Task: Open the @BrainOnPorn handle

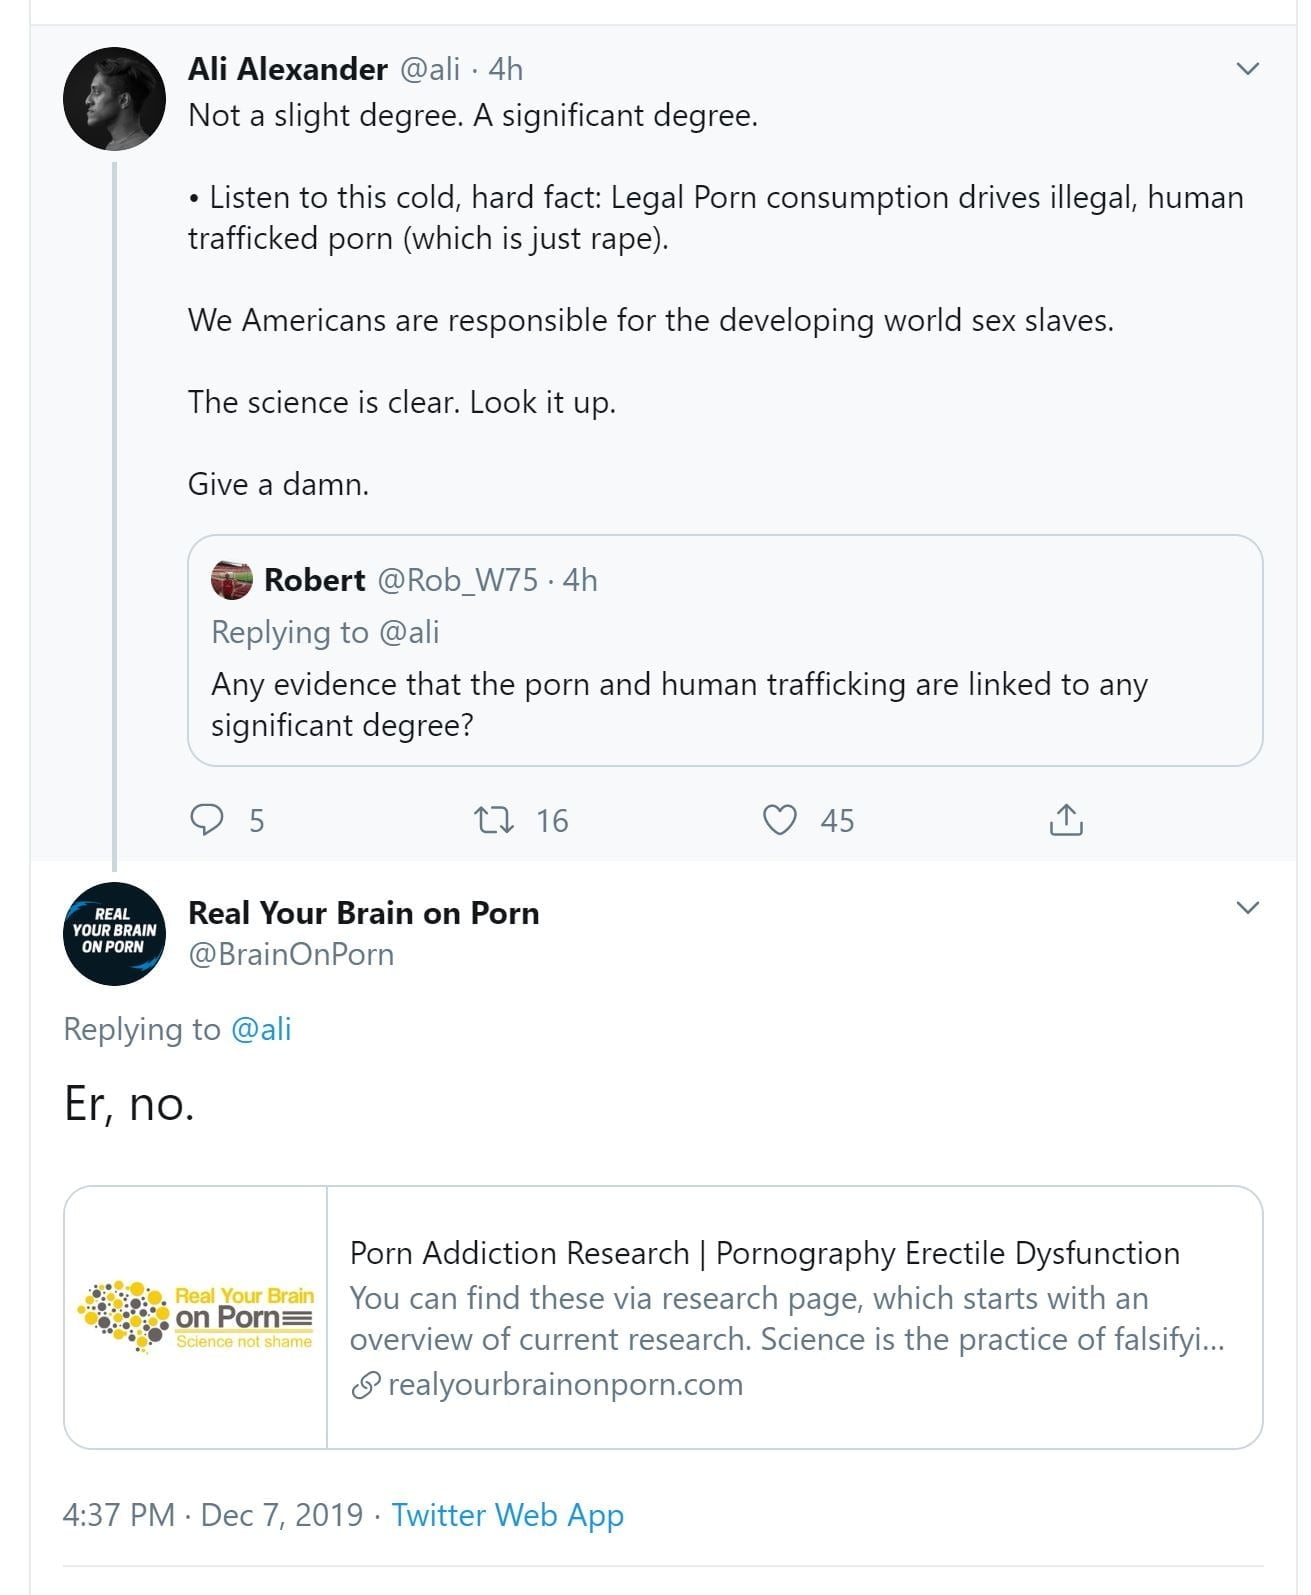Action: click(291, 954)
